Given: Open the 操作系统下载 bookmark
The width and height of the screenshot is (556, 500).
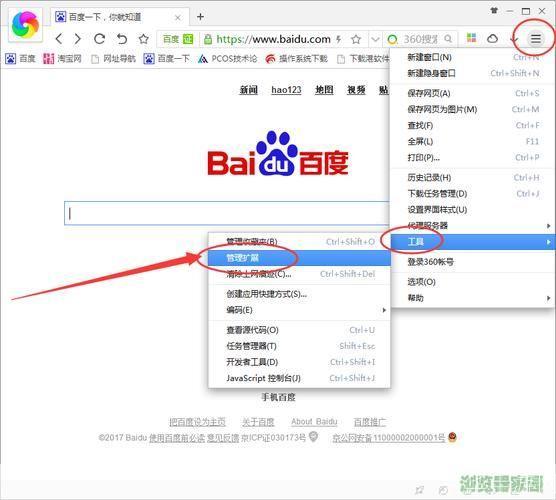Looking at the screenshot, I should [x=296, y=59].
